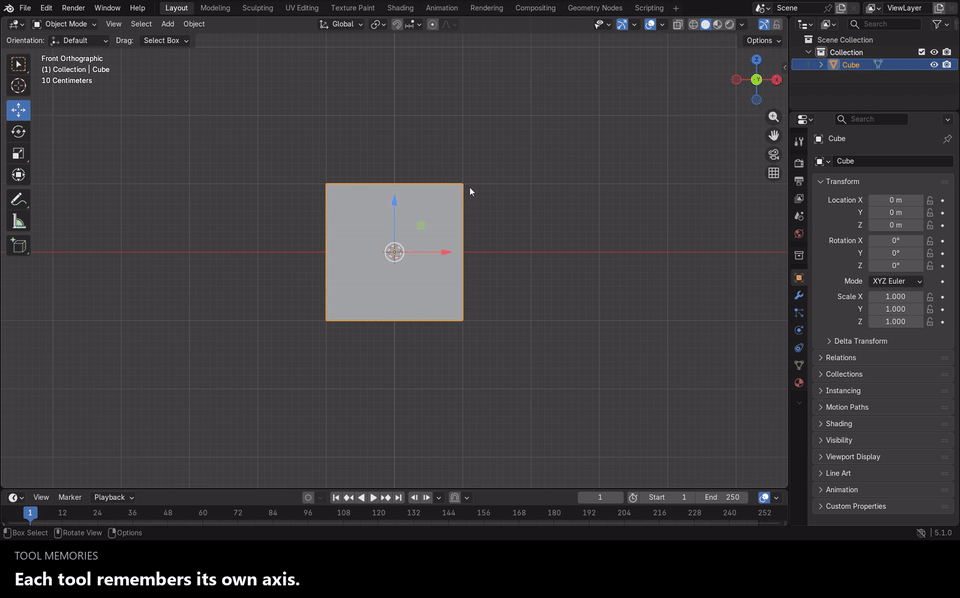960x598 pixels.
Task: Select the Add Cube tool
Action: (18, 246)
